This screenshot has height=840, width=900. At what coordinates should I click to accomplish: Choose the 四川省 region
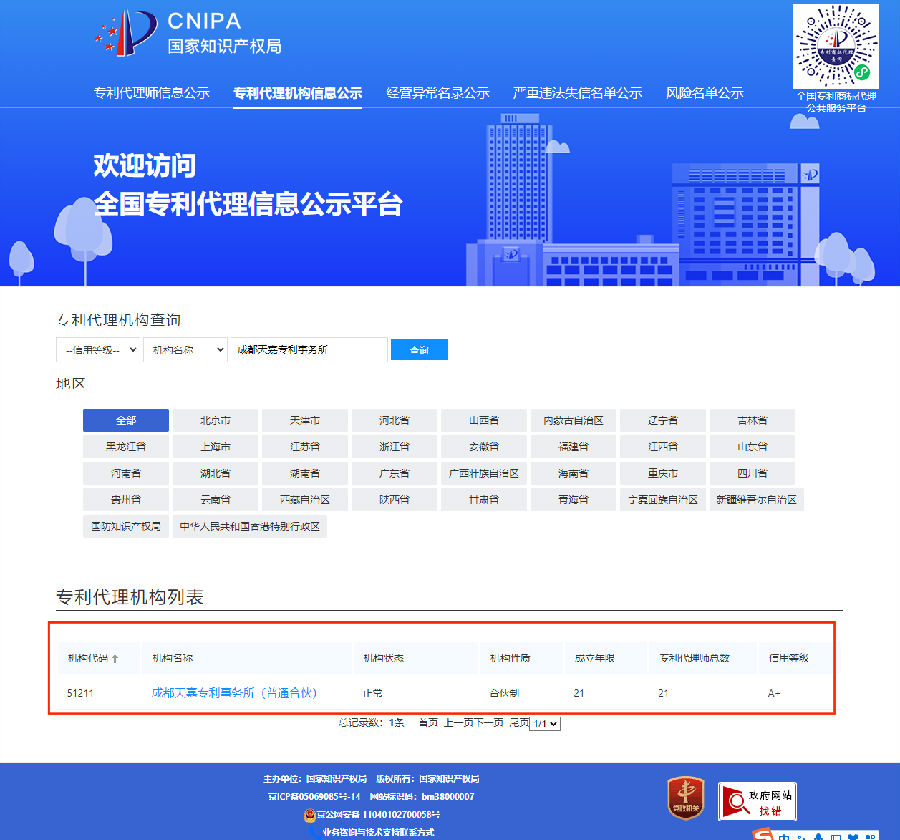752,473
